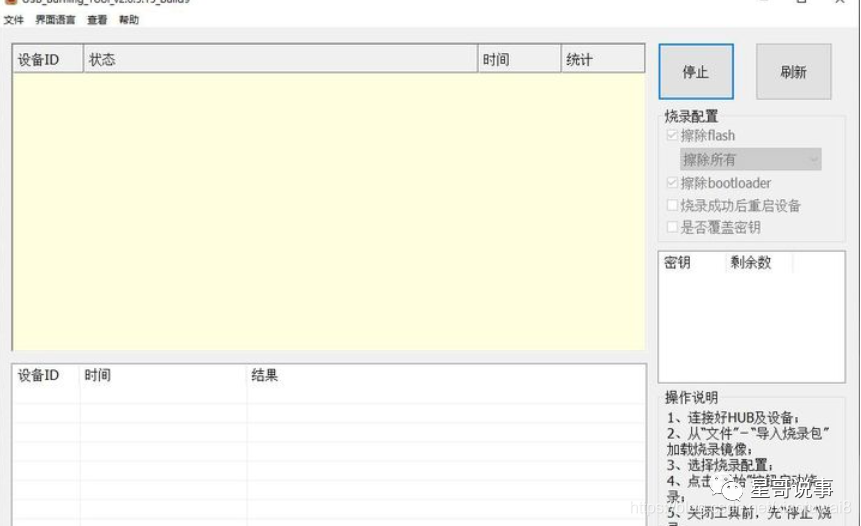The width and height of the screenshot is (861, 526).
Task: Click 设备ID header in top device list
Action: 47,60
